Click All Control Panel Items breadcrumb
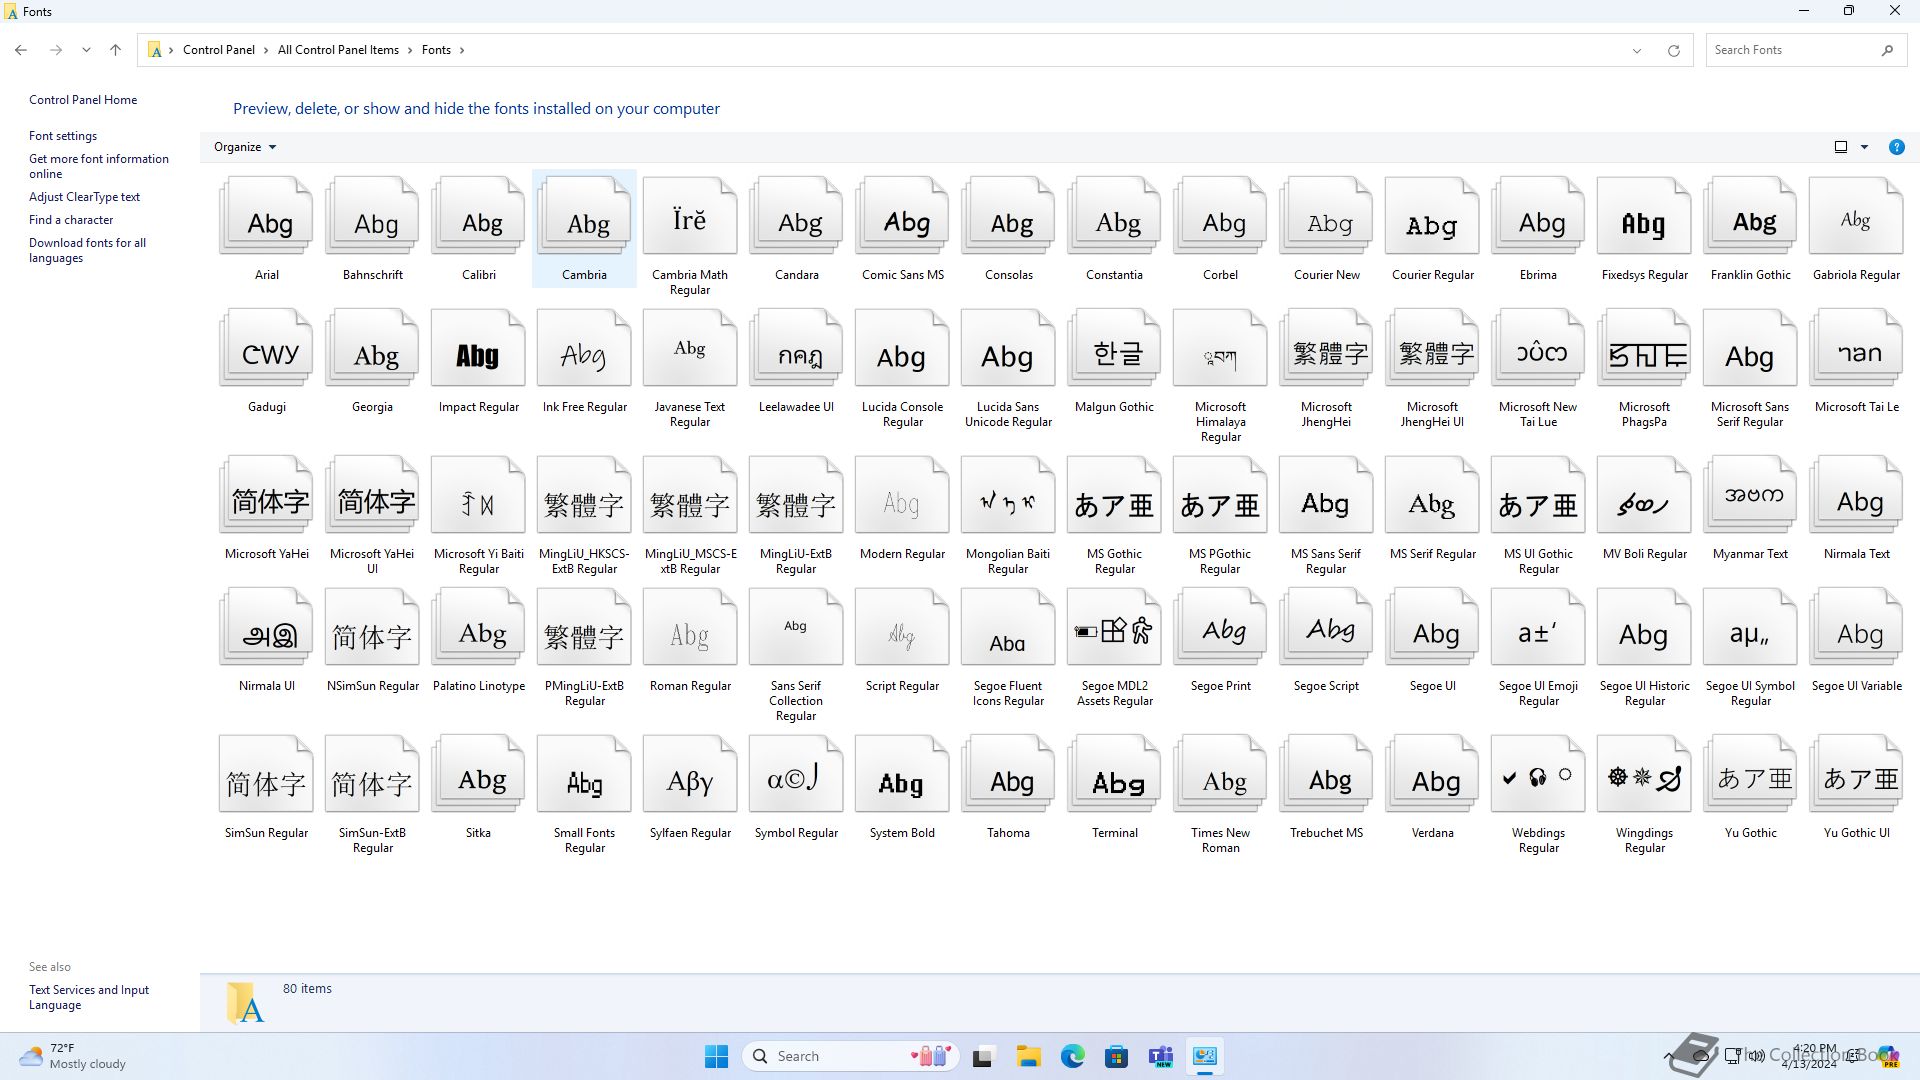 click(338, 50)
